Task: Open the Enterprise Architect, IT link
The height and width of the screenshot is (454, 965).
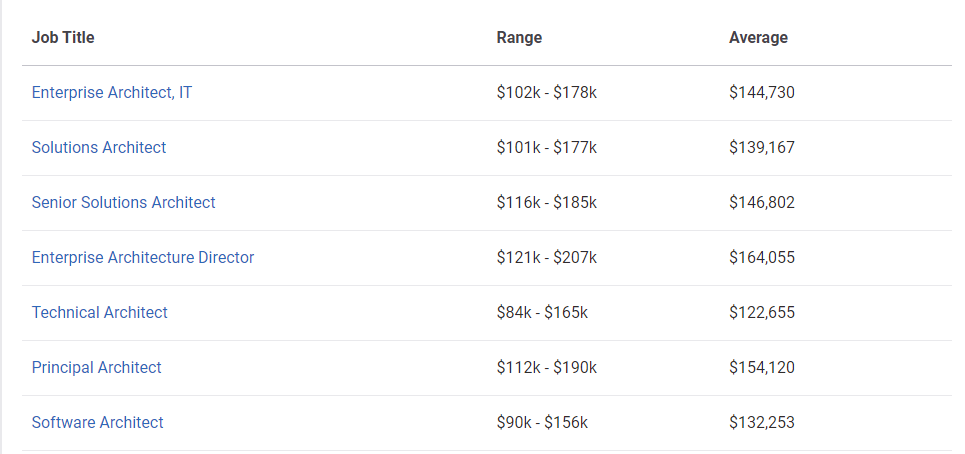Action: point(112,93)
